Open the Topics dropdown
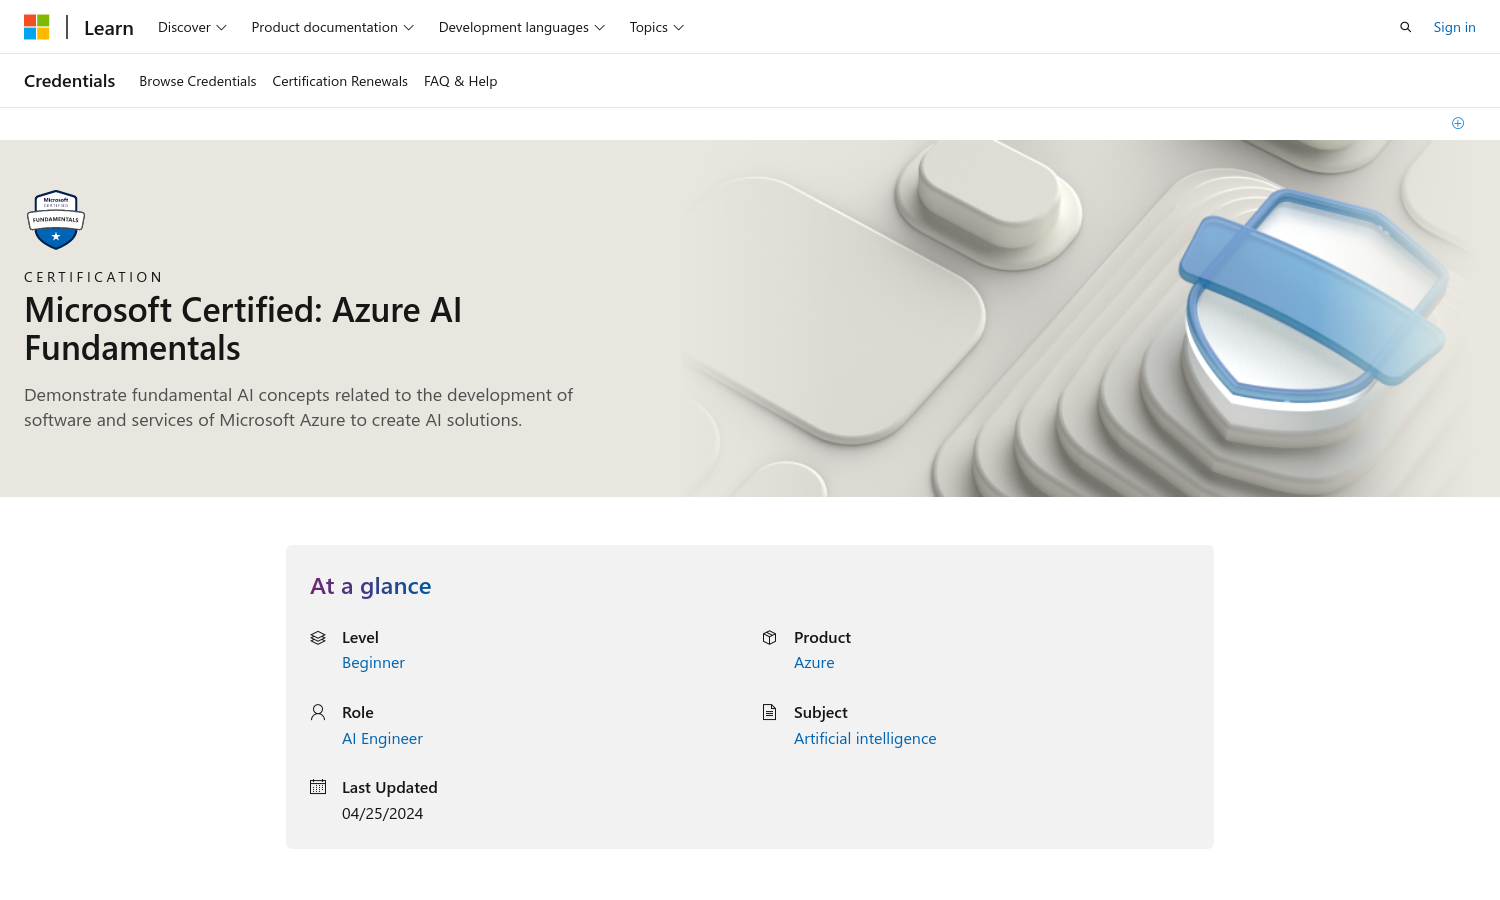 tap(655, 27)
